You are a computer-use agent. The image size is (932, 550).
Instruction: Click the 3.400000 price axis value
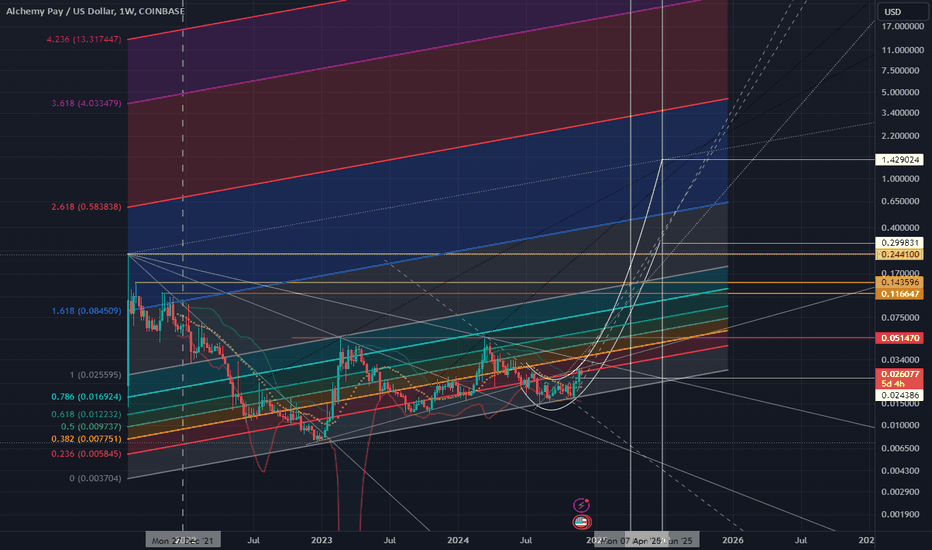point(902,113)
